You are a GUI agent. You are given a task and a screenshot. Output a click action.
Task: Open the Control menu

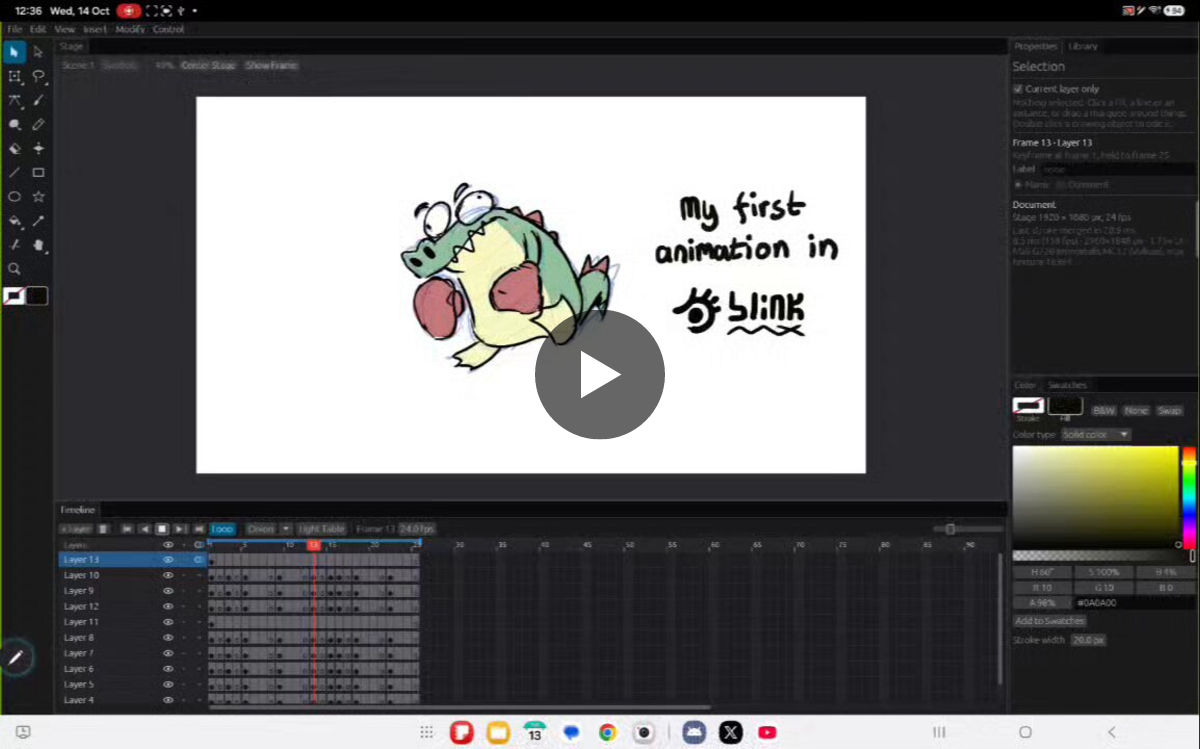[168, 29]
